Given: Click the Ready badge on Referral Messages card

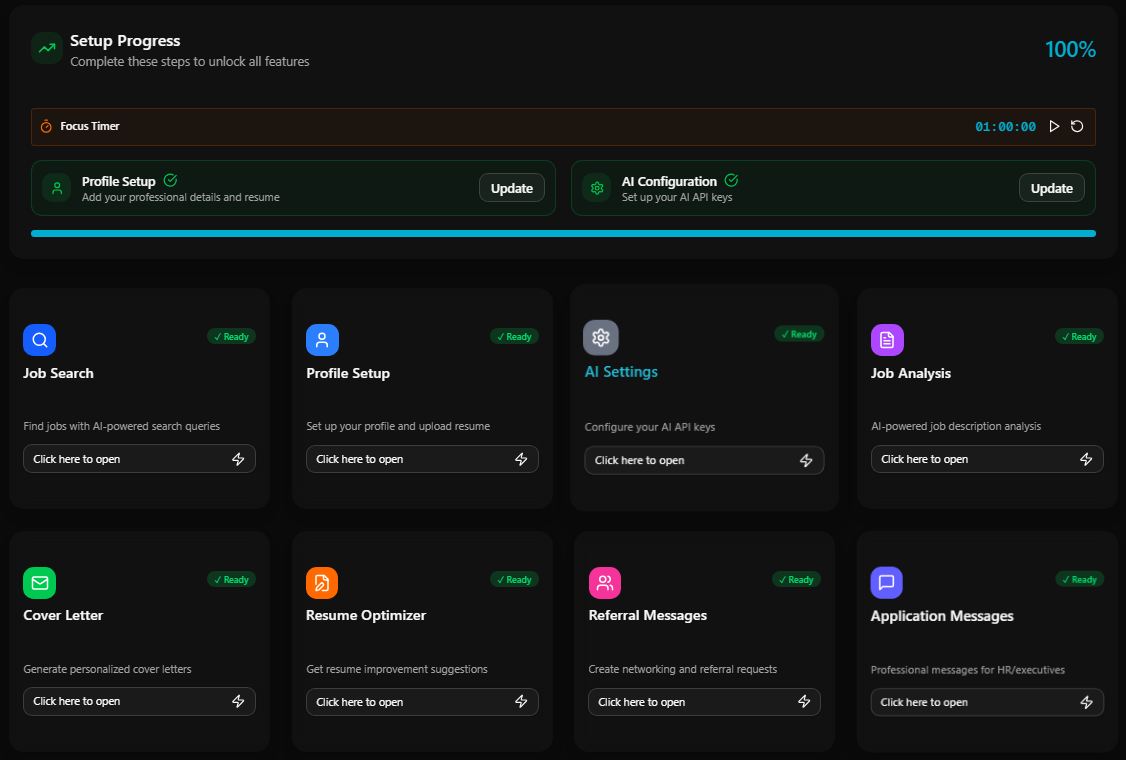Looking at the screenshot, I should [796, 579].
